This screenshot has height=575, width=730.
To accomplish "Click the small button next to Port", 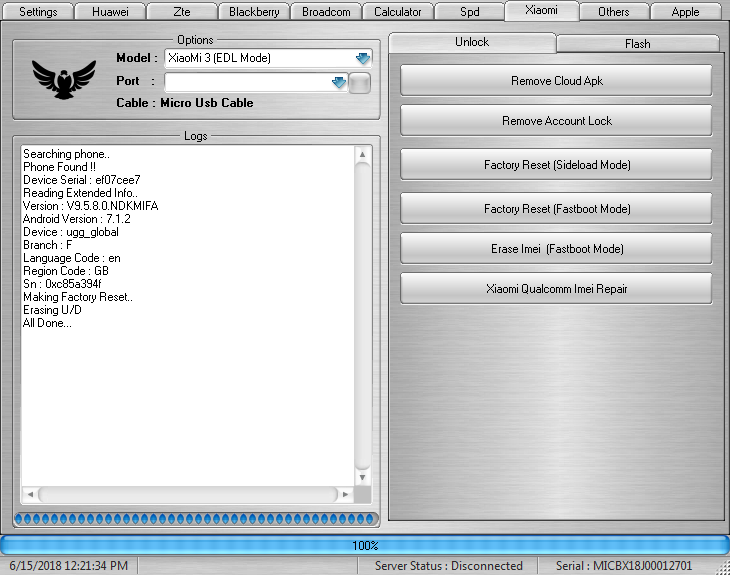I will click(x=359, y=83).
